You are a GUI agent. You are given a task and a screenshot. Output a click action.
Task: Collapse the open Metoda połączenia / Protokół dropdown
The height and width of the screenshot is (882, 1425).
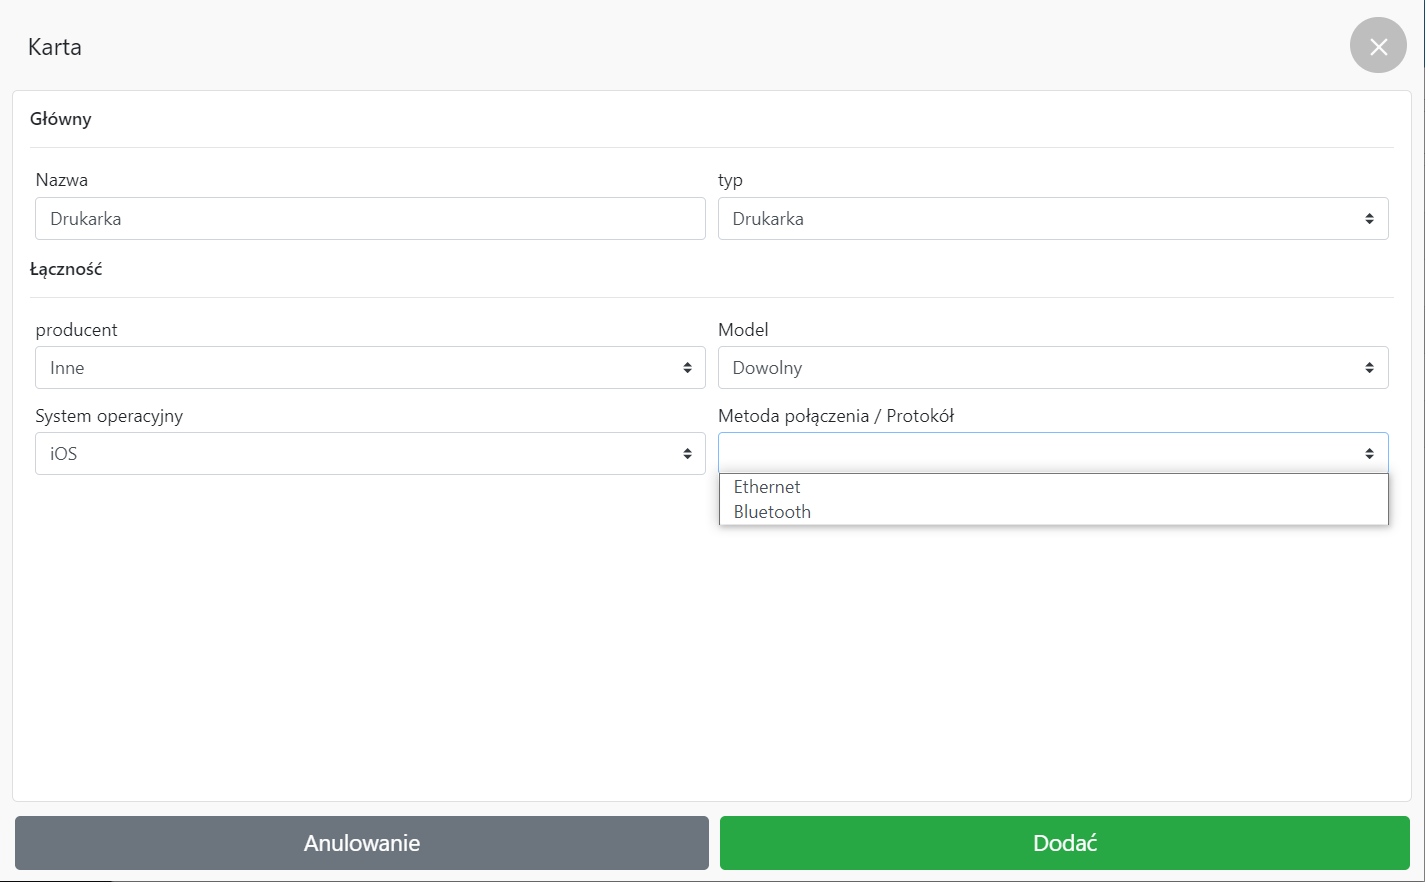(x=1052, y=454)
